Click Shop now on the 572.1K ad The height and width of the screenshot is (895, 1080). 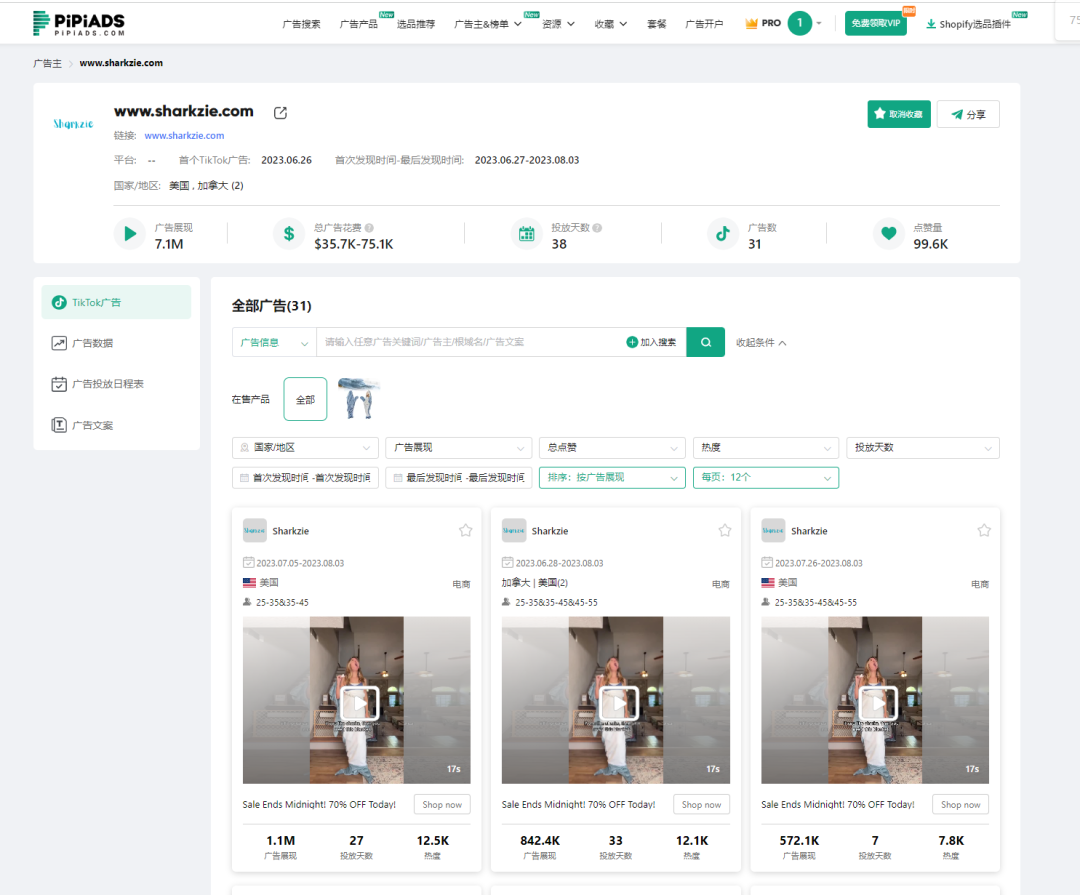tap(961, 805)
